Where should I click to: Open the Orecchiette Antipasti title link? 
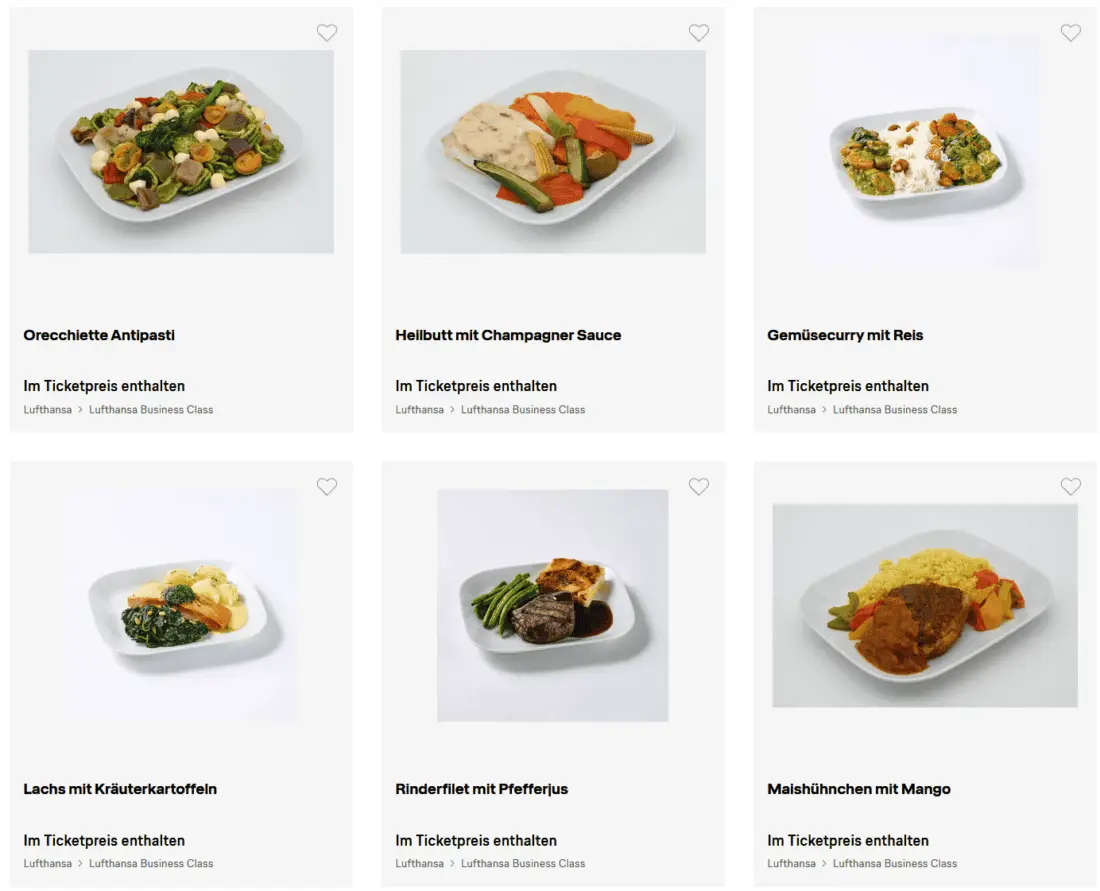[x=99, y=335]
